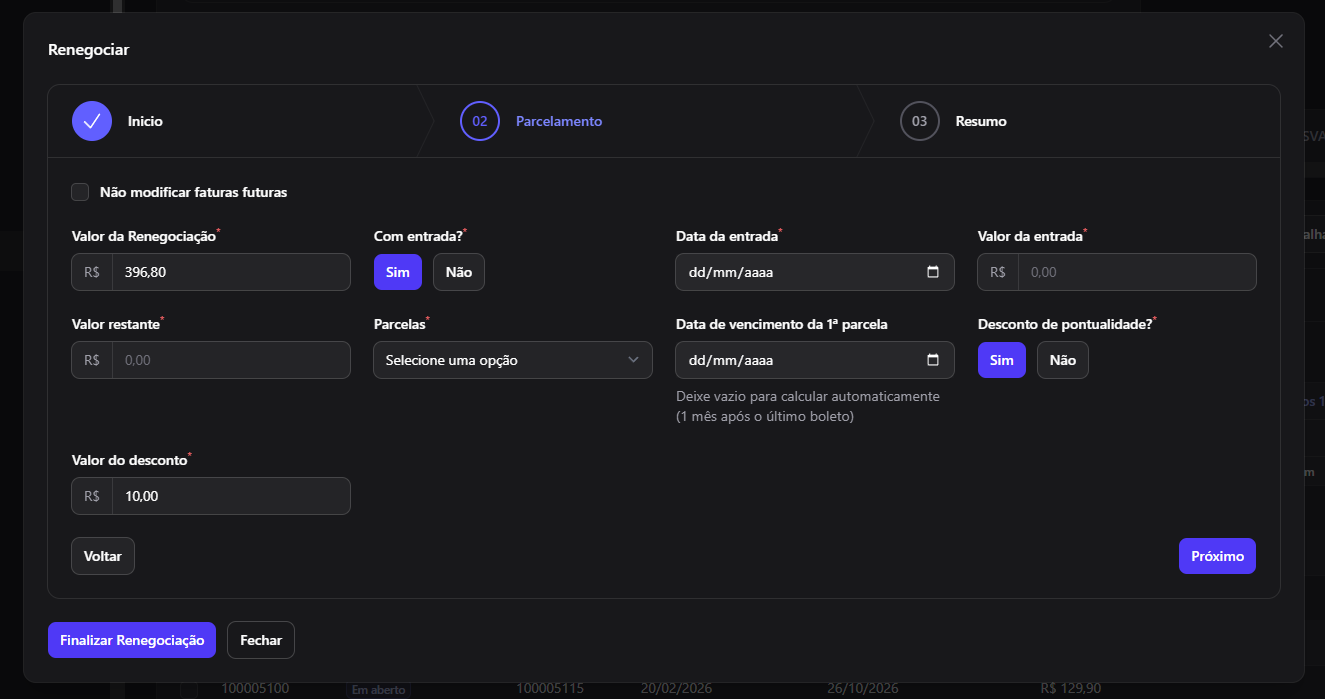Screen dimensions: 1325x699
Task: Select Não for Com entrada
Action: click(459, 272)
